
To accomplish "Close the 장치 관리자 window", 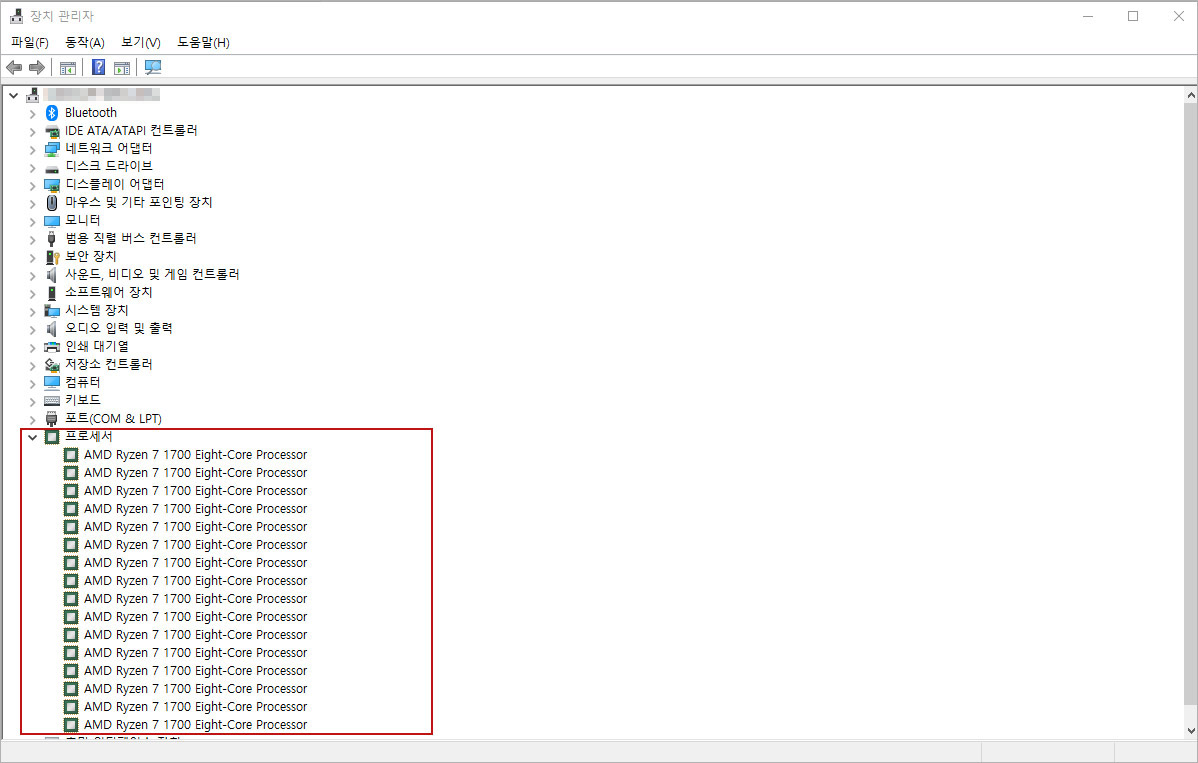I will click(x=1178, y=16).
